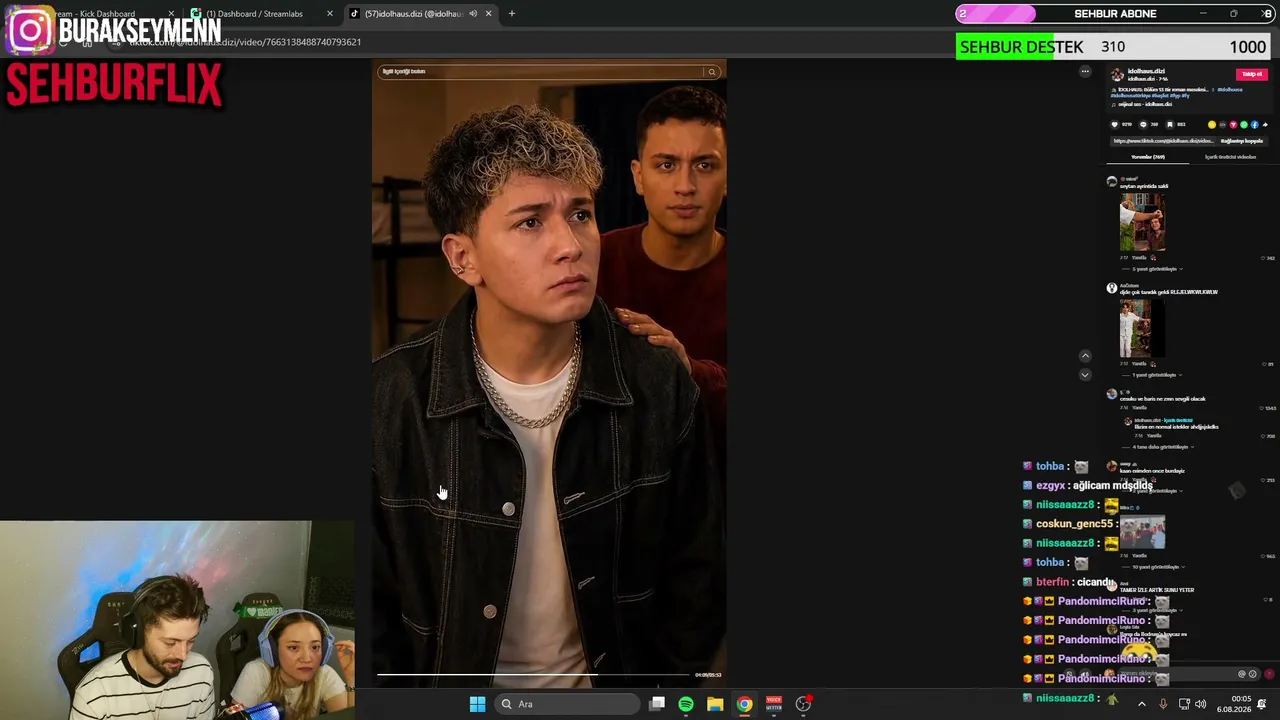Image resolution: width=1280 pixels, height=720 pixels.
Task: Click the idolhaus.dizi username
Action: 1146,71
